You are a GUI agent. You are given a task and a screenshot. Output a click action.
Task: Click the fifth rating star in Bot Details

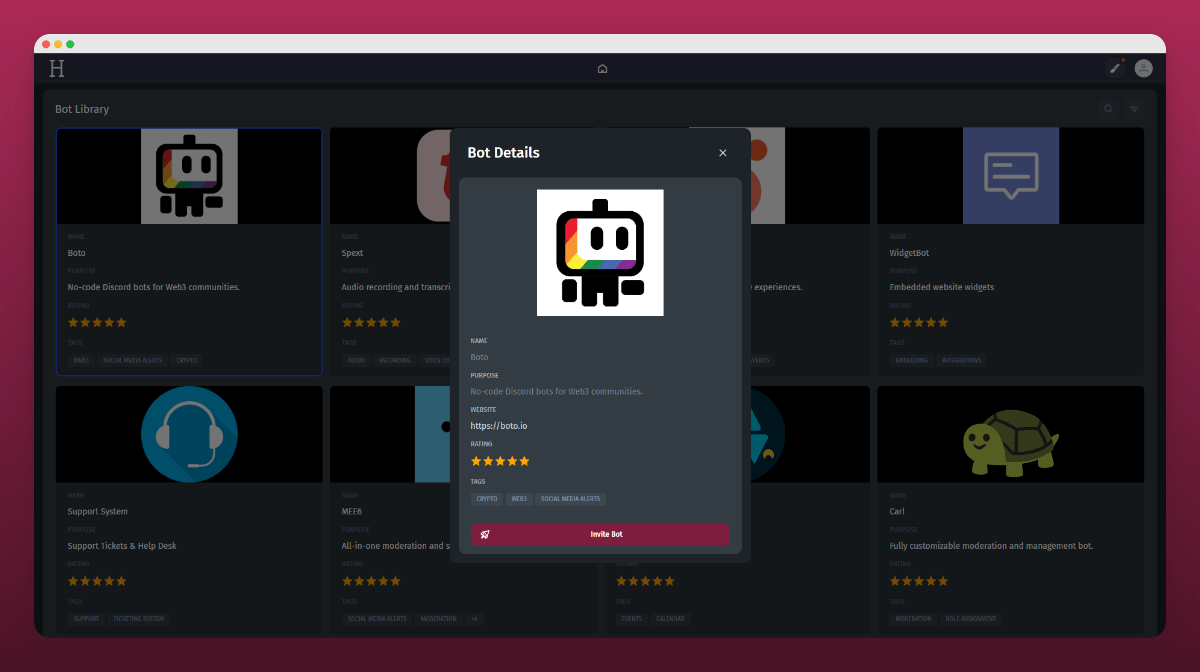[524, 461]
